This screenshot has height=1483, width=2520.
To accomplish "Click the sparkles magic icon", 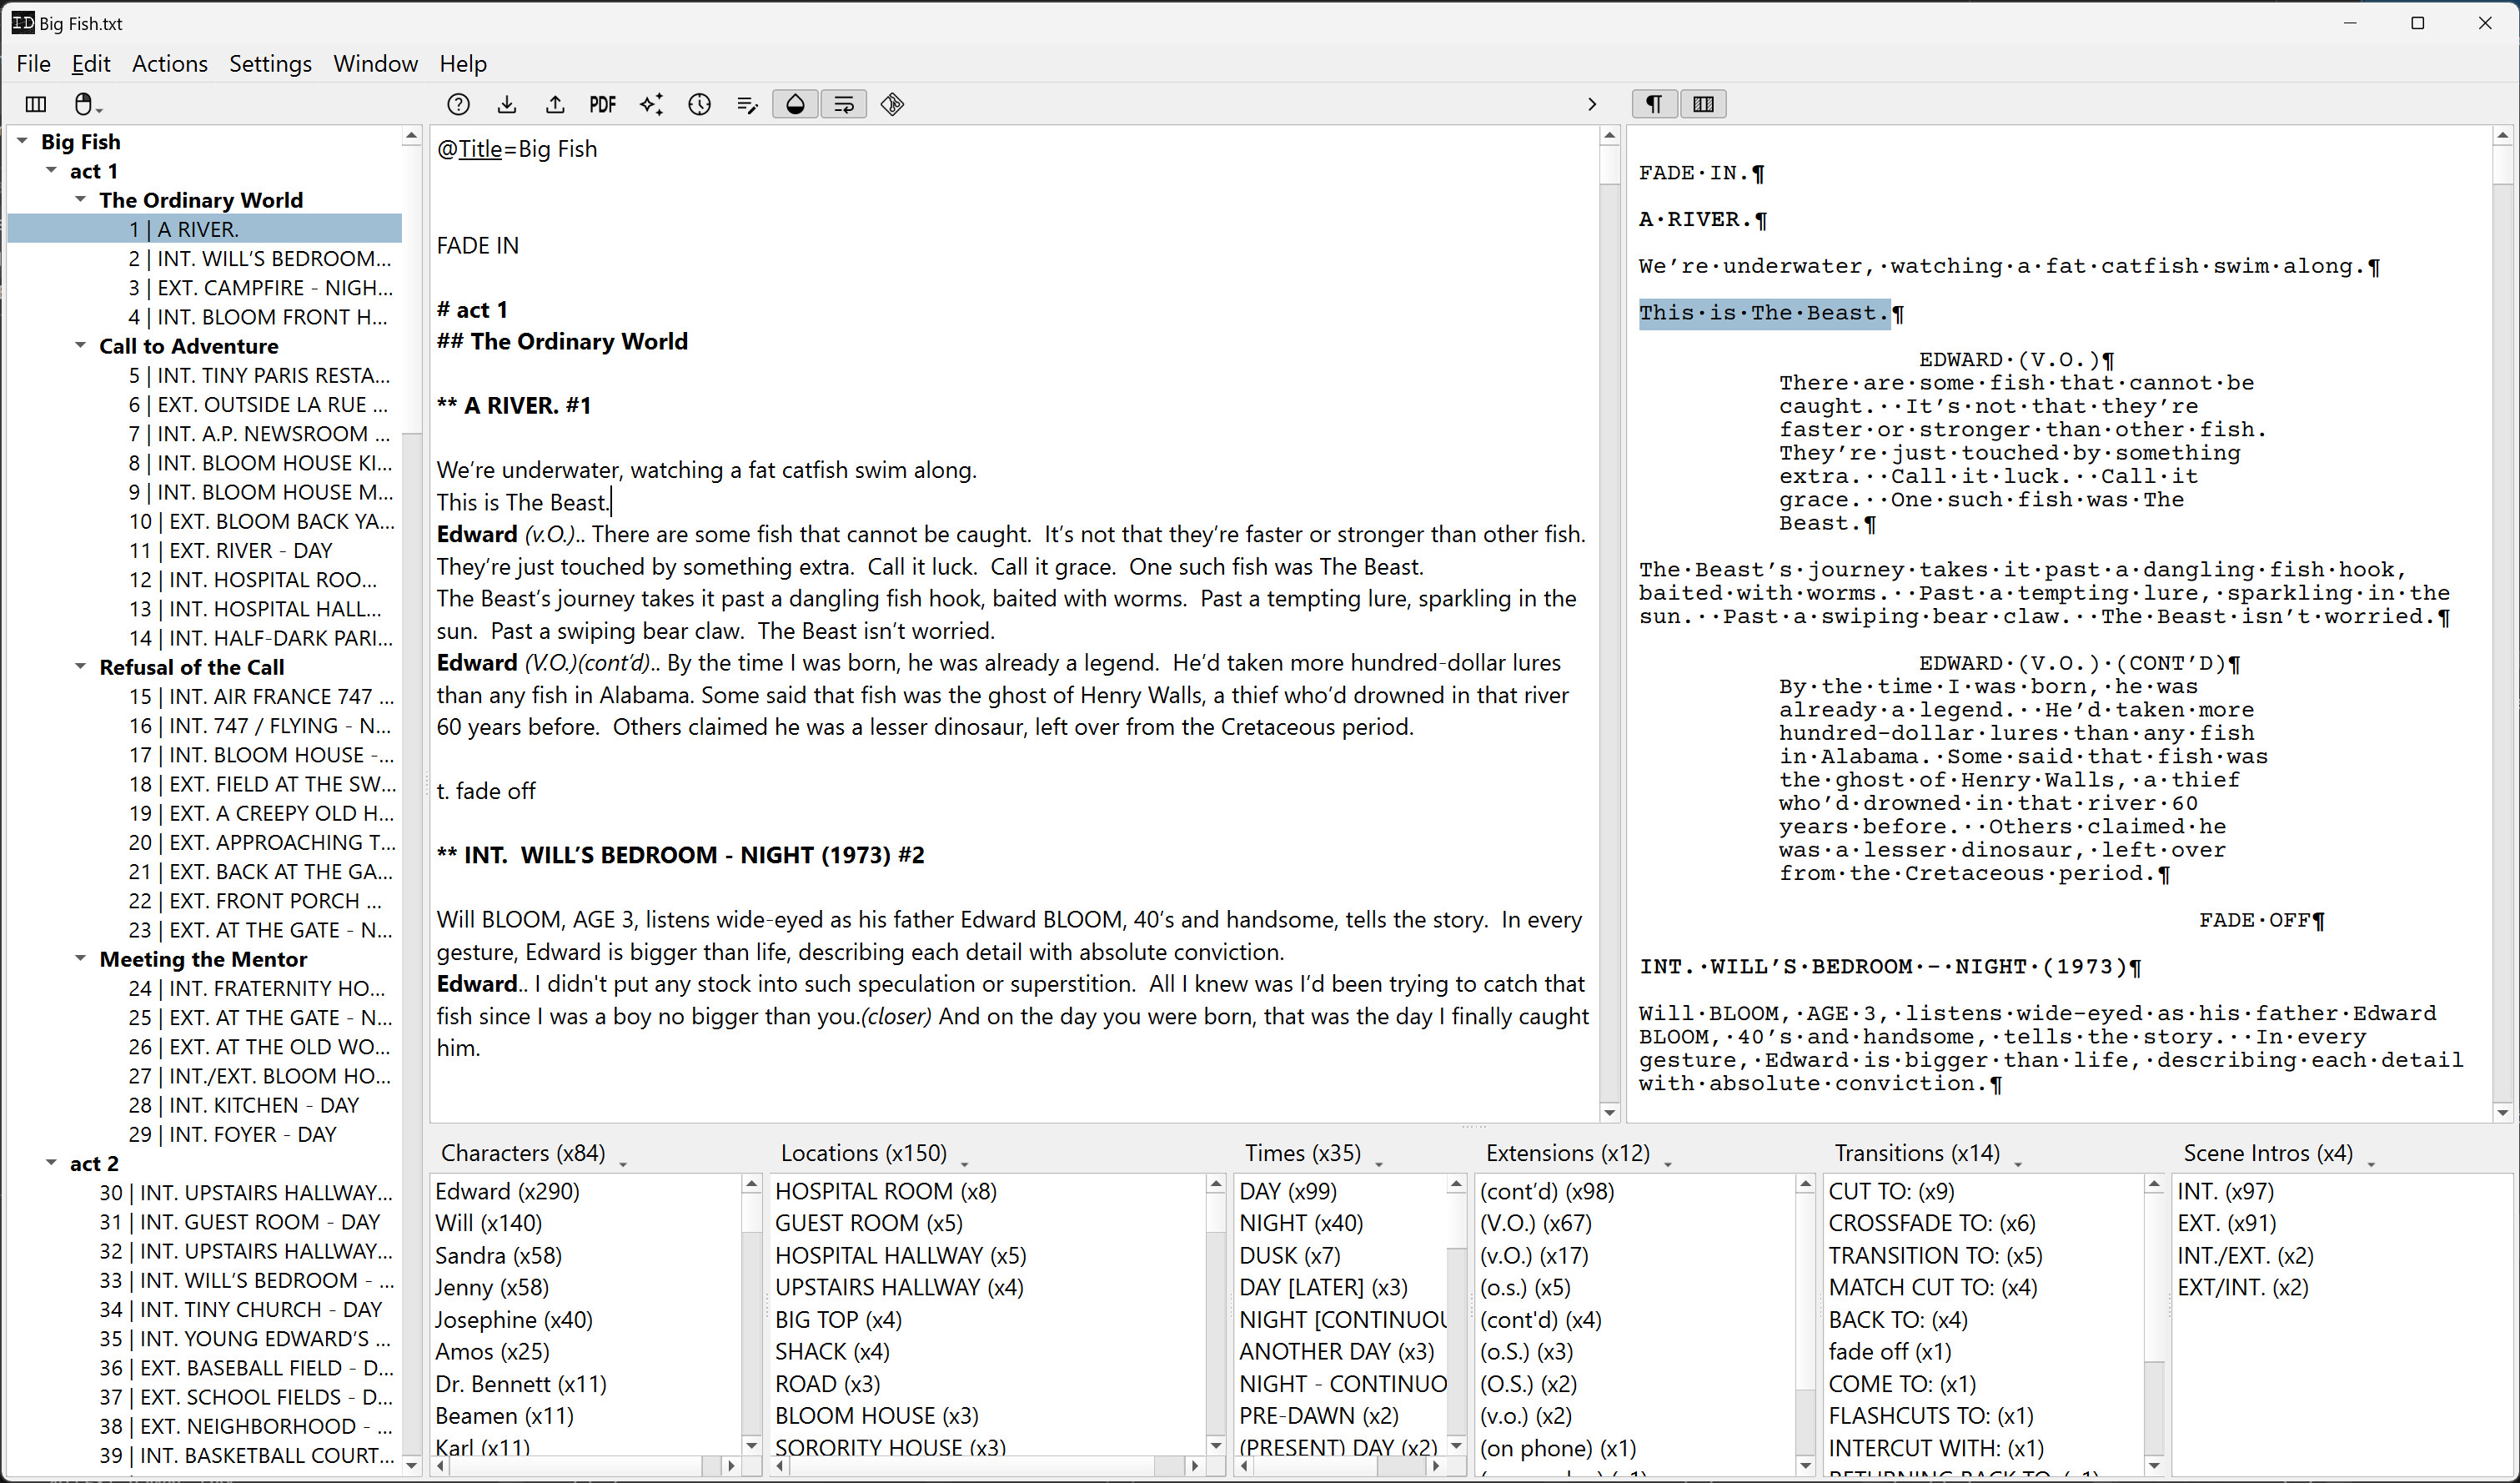I will (652, 104).
